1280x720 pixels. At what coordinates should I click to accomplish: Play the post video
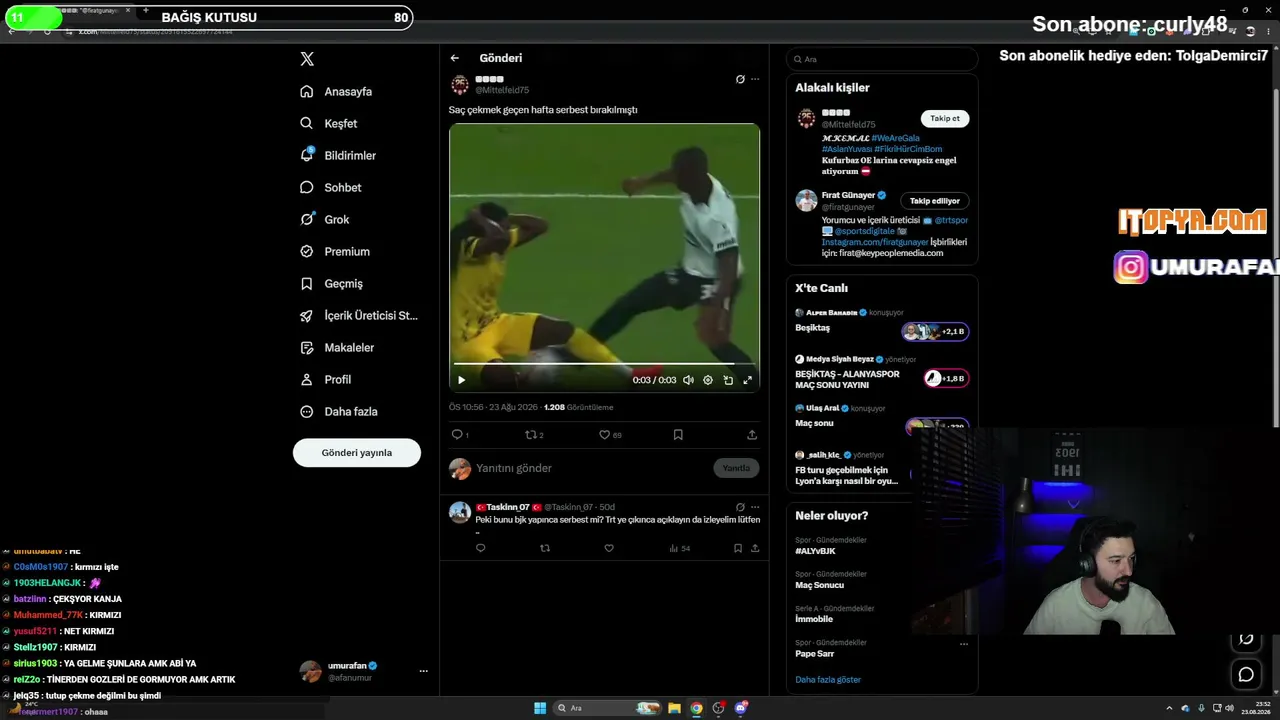pyautogui.click(x=461, y=380)
